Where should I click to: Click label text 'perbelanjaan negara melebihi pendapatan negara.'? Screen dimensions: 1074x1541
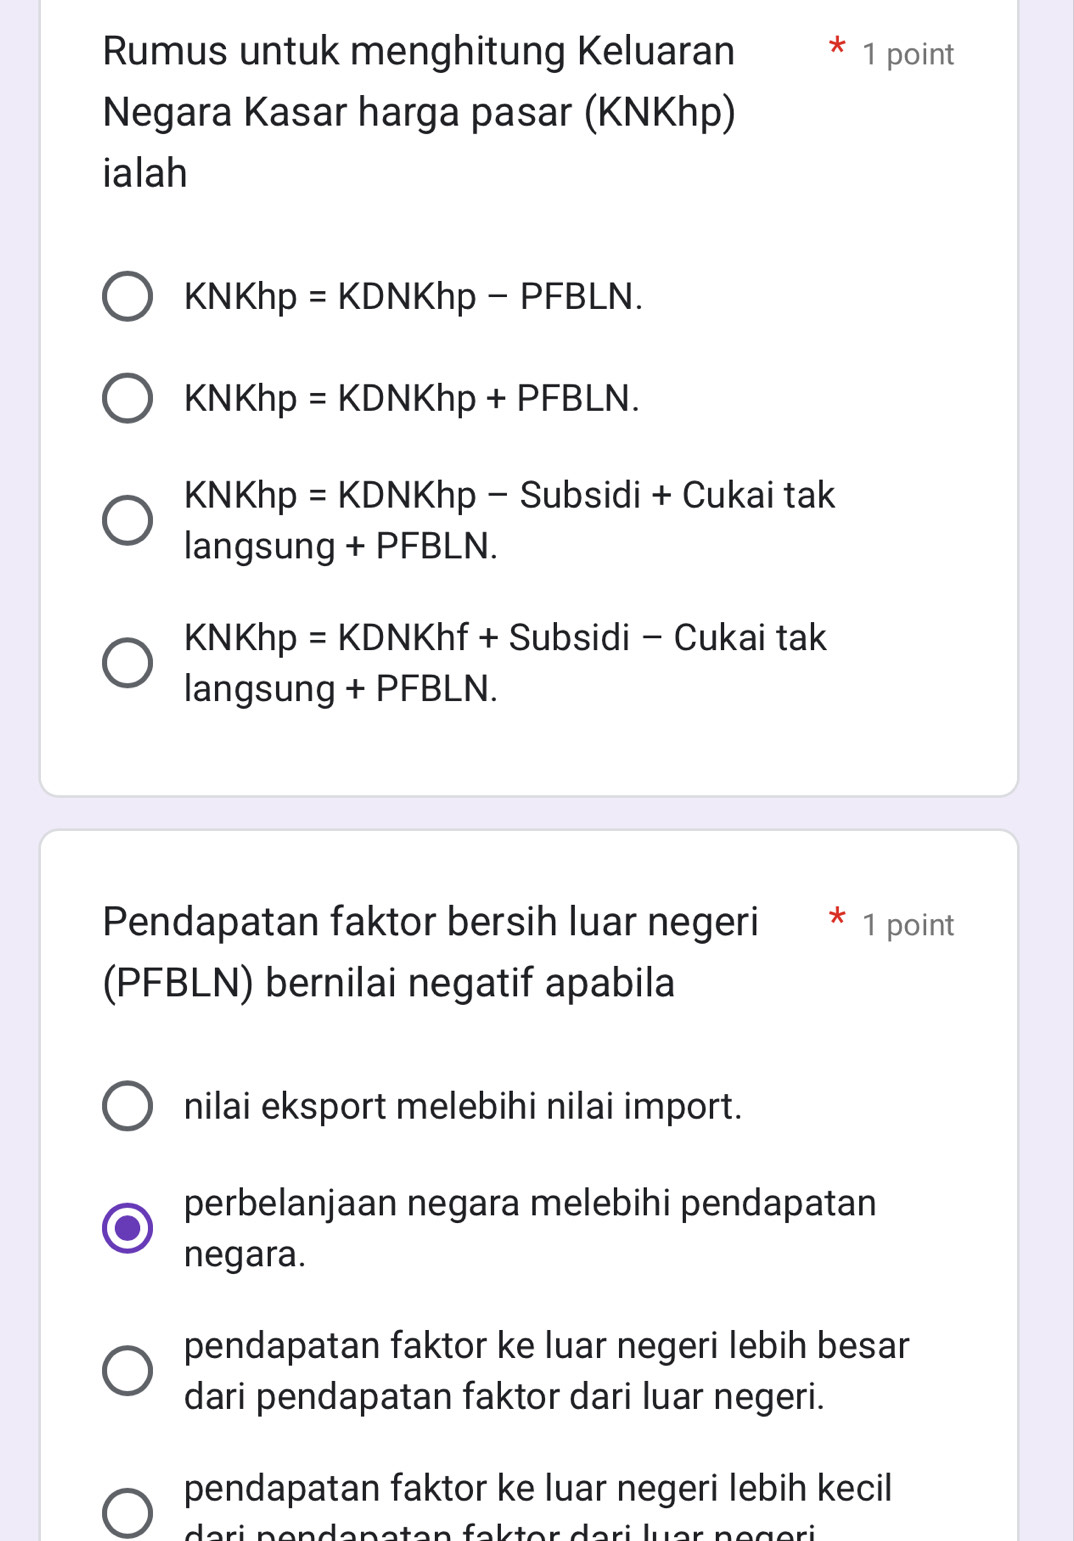tap(530, 1228)
